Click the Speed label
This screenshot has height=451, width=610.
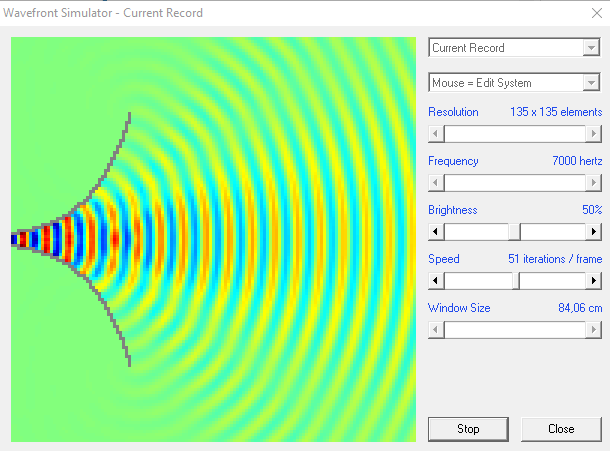(x=443, y=259)
